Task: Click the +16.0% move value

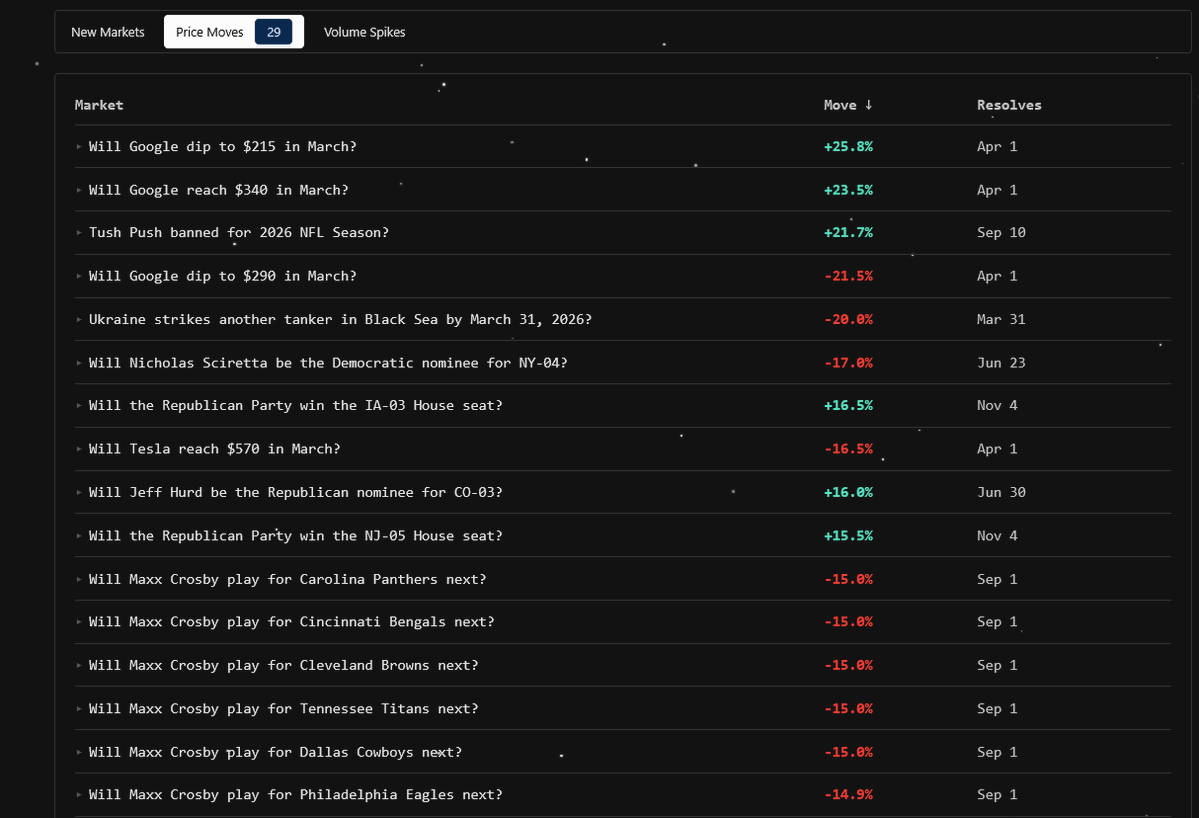Action: tap(848, 492)
